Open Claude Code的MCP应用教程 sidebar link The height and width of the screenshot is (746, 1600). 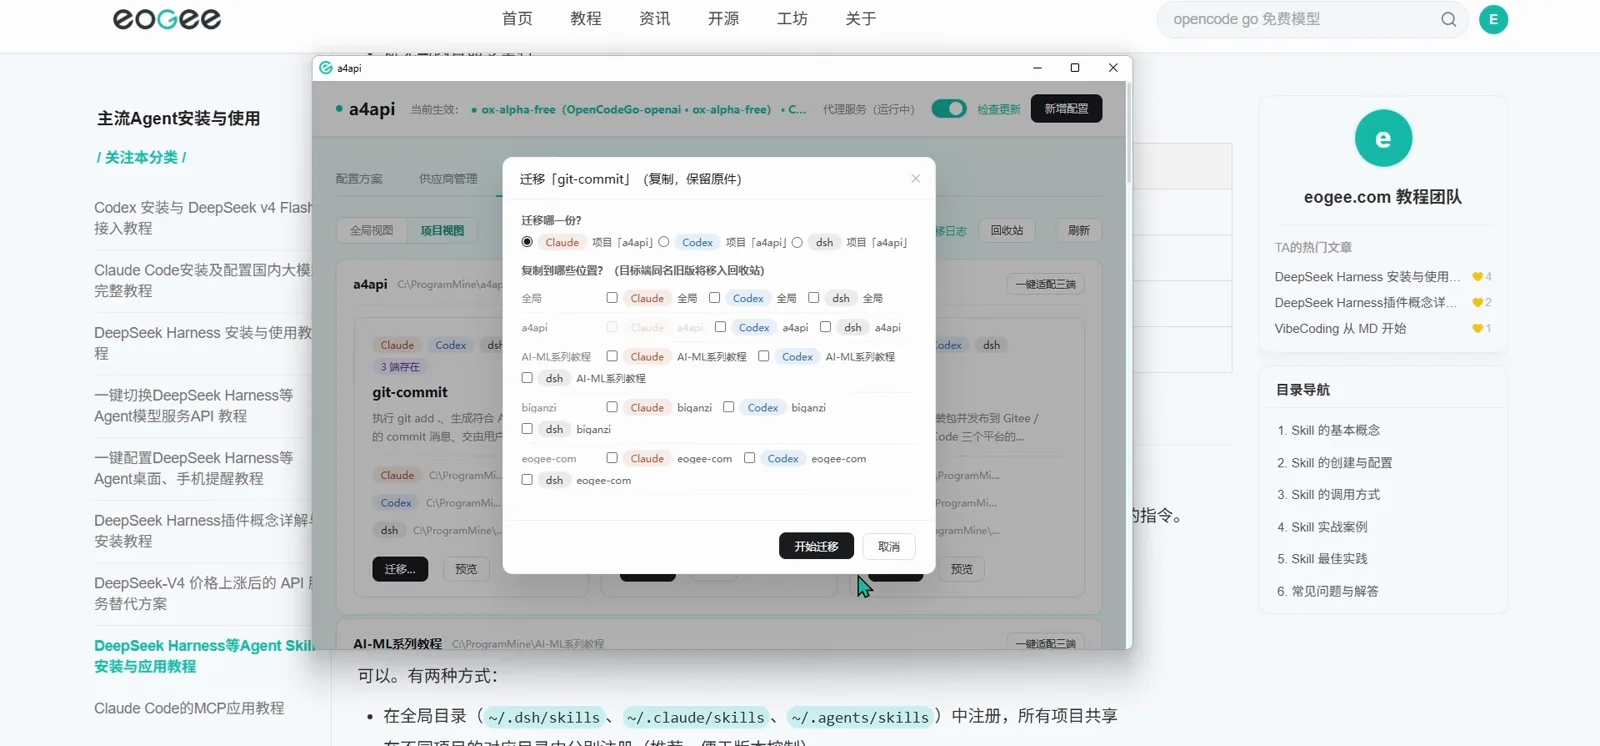point(189,708)
